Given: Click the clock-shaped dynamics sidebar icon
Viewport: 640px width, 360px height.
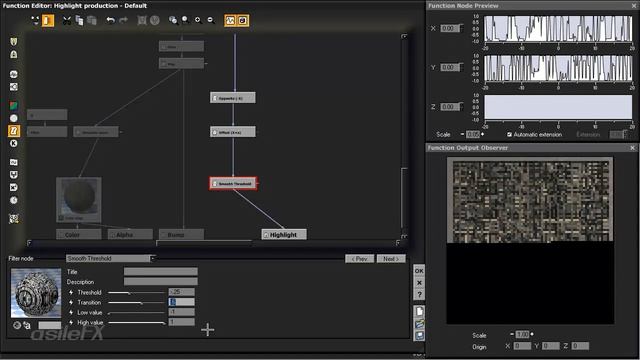Looking at the screenshot, I should [13, 200].
